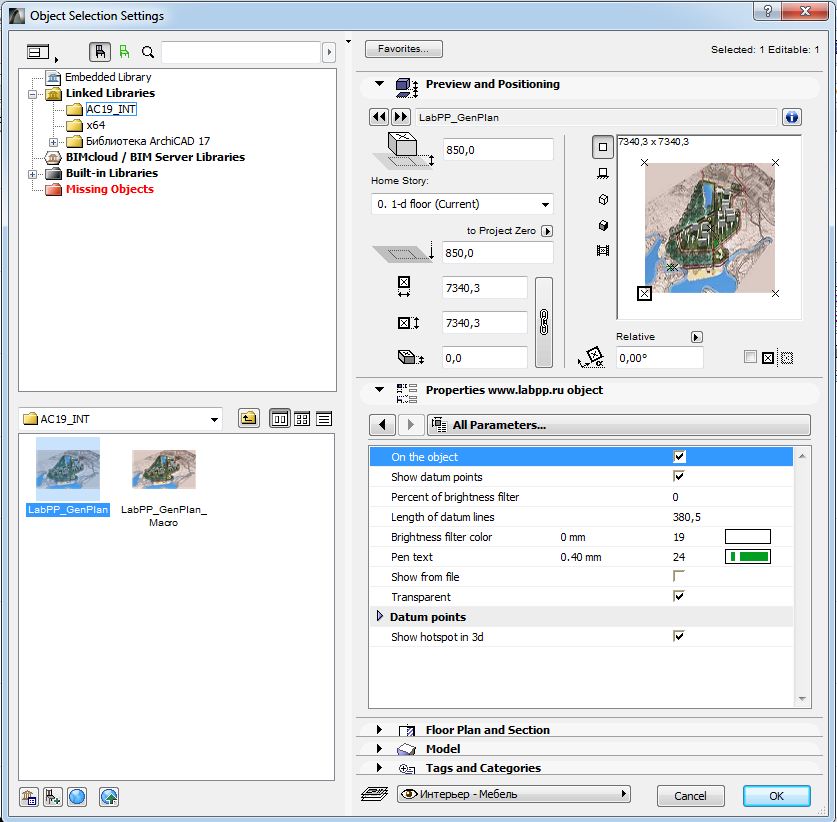
Task: Click the dotted hotspot anchor icon
Action: pyautogui.click(x=787, y=358)
